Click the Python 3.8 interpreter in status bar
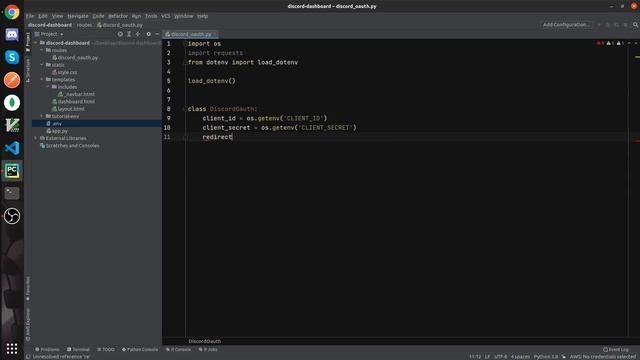Viewport: 640px width, 360px height. pyautogui.click(x=546, y=357)
